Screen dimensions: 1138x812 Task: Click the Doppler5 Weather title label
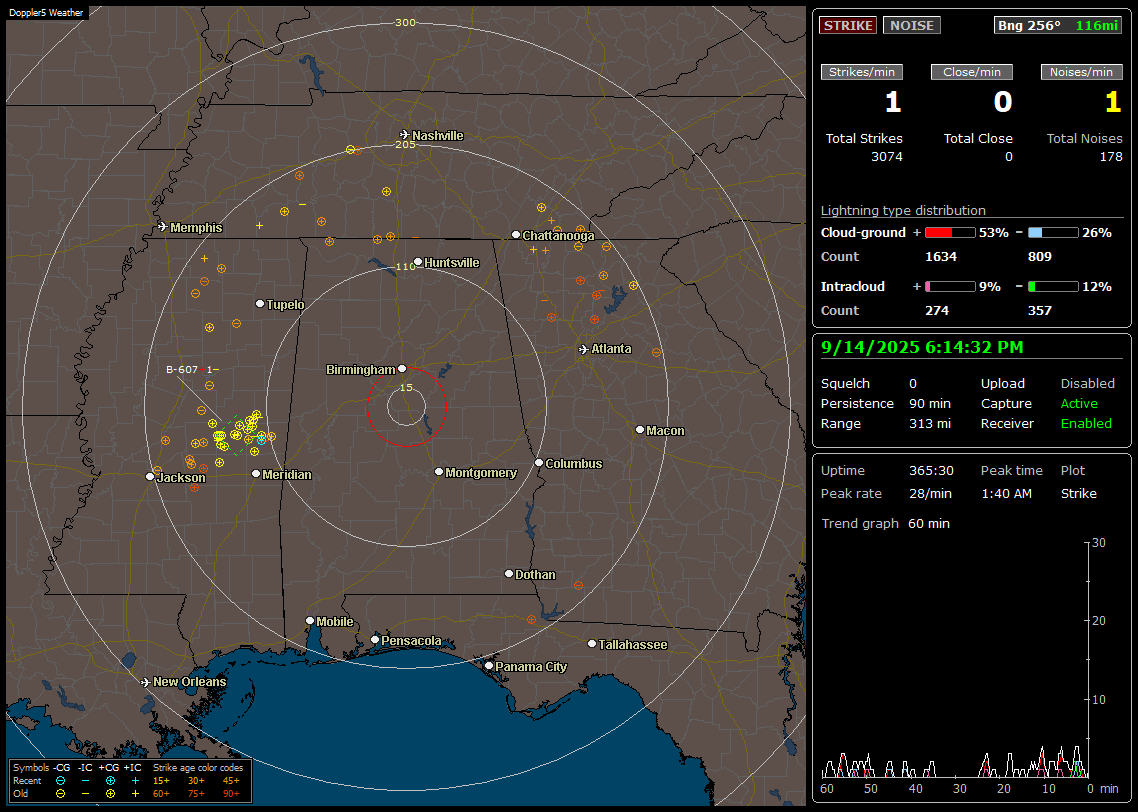tap(46, 12)
